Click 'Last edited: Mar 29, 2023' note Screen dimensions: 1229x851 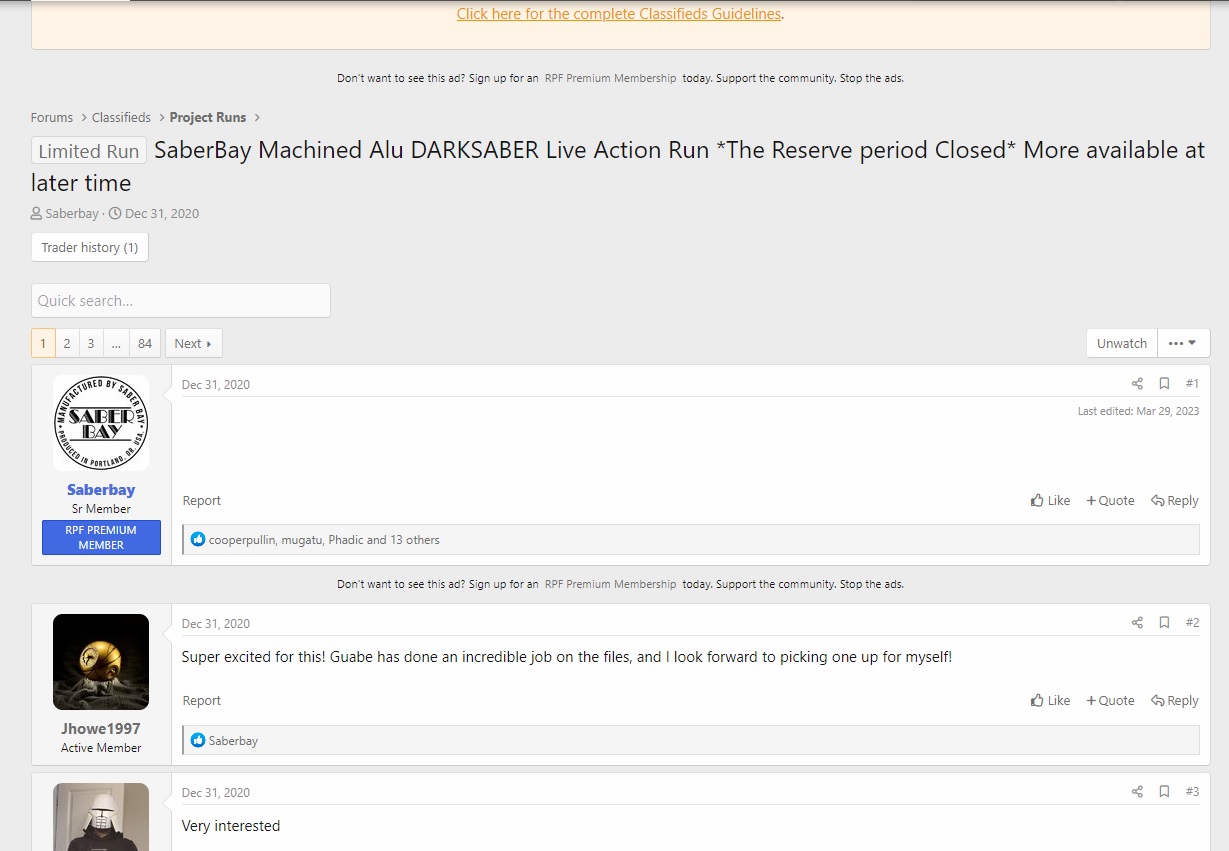point(1138,411)
